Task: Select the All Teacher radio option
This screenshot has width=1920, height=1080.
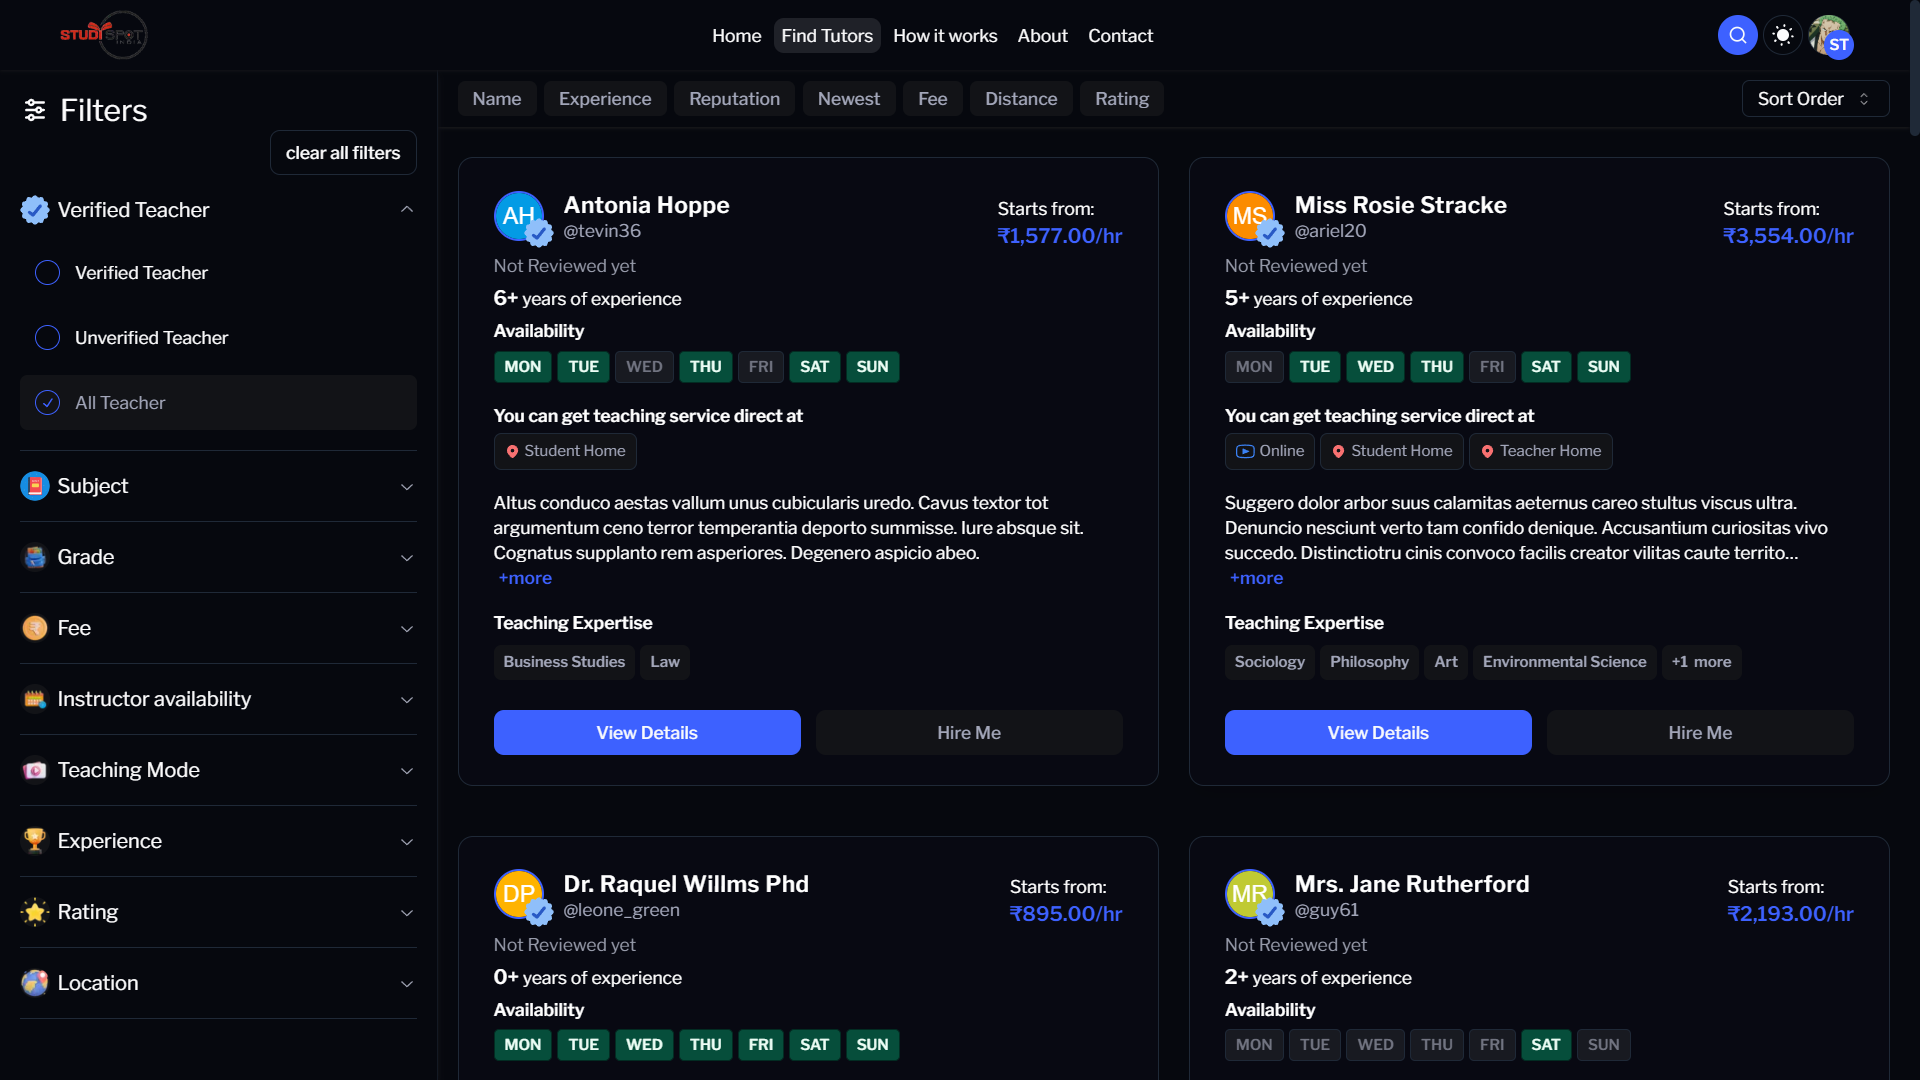Action: [x=47, y=403]
